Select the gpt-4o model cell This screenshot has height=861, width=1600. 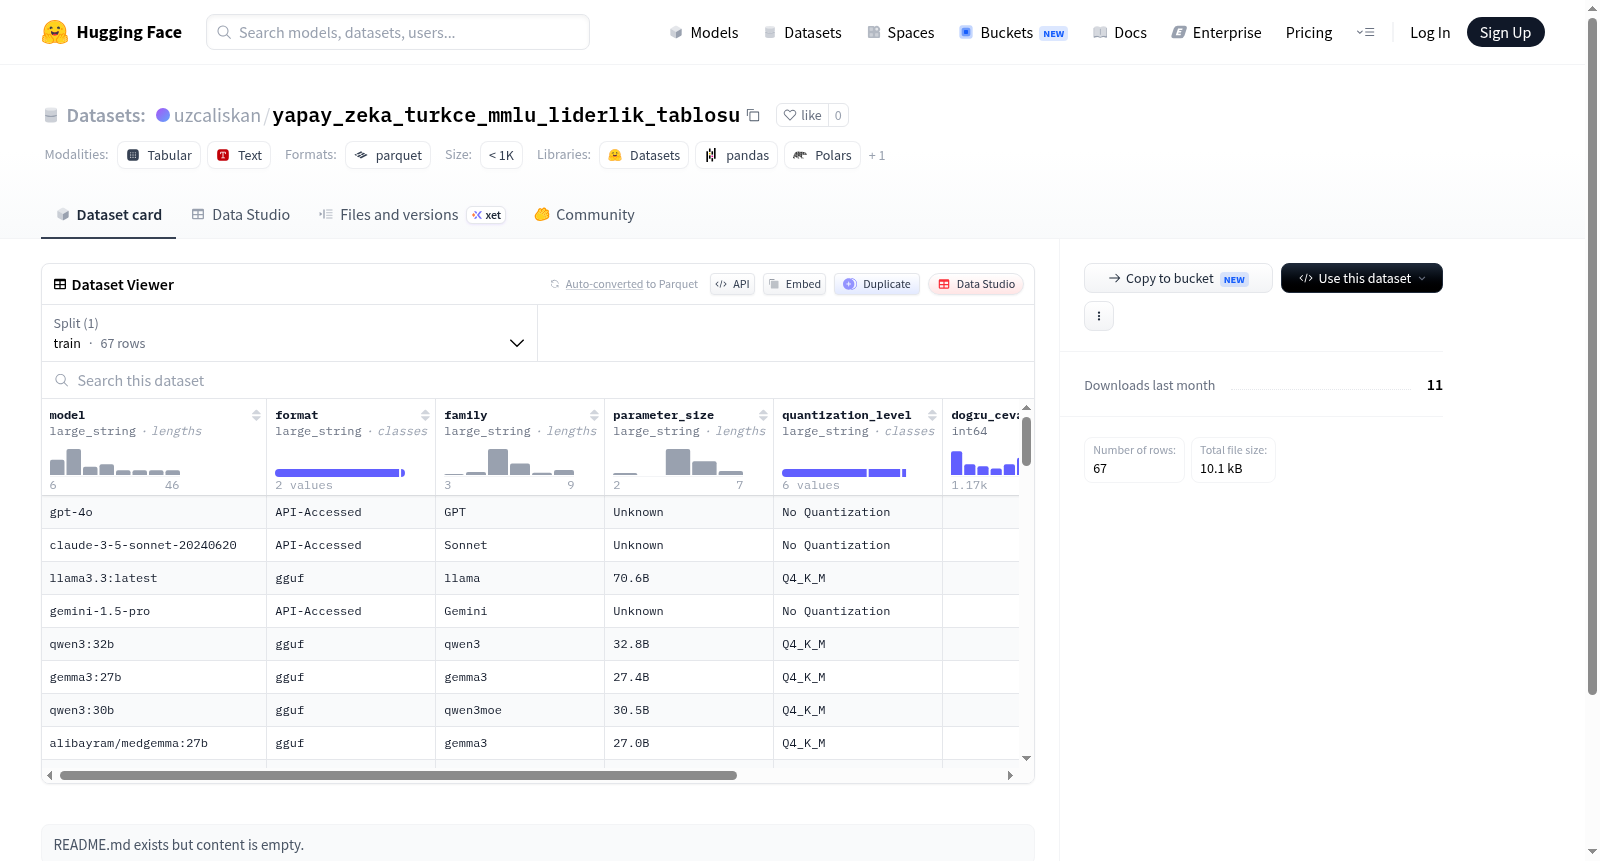click(154, 512)
